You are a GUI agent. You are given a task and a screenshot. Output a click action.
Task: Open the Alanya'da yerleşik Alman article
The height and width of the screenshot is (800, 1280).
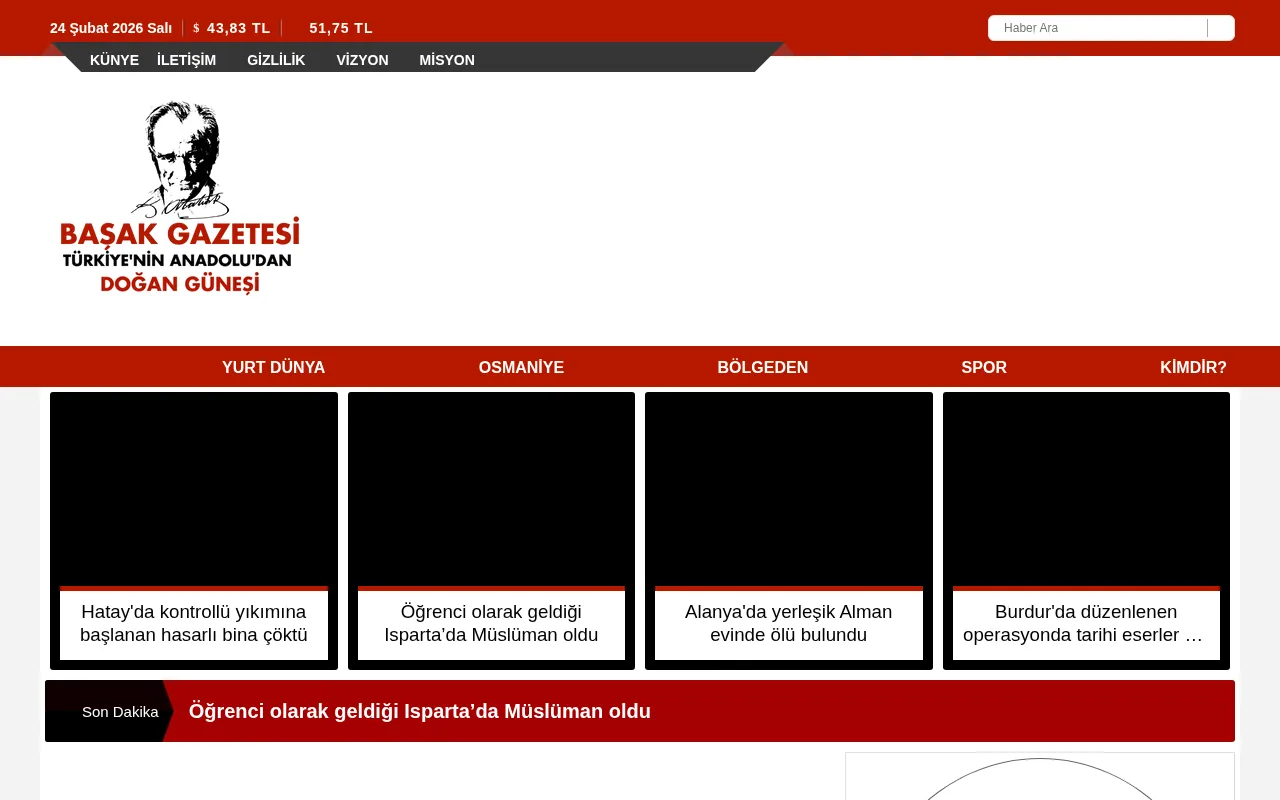click(x=788, y=623)
